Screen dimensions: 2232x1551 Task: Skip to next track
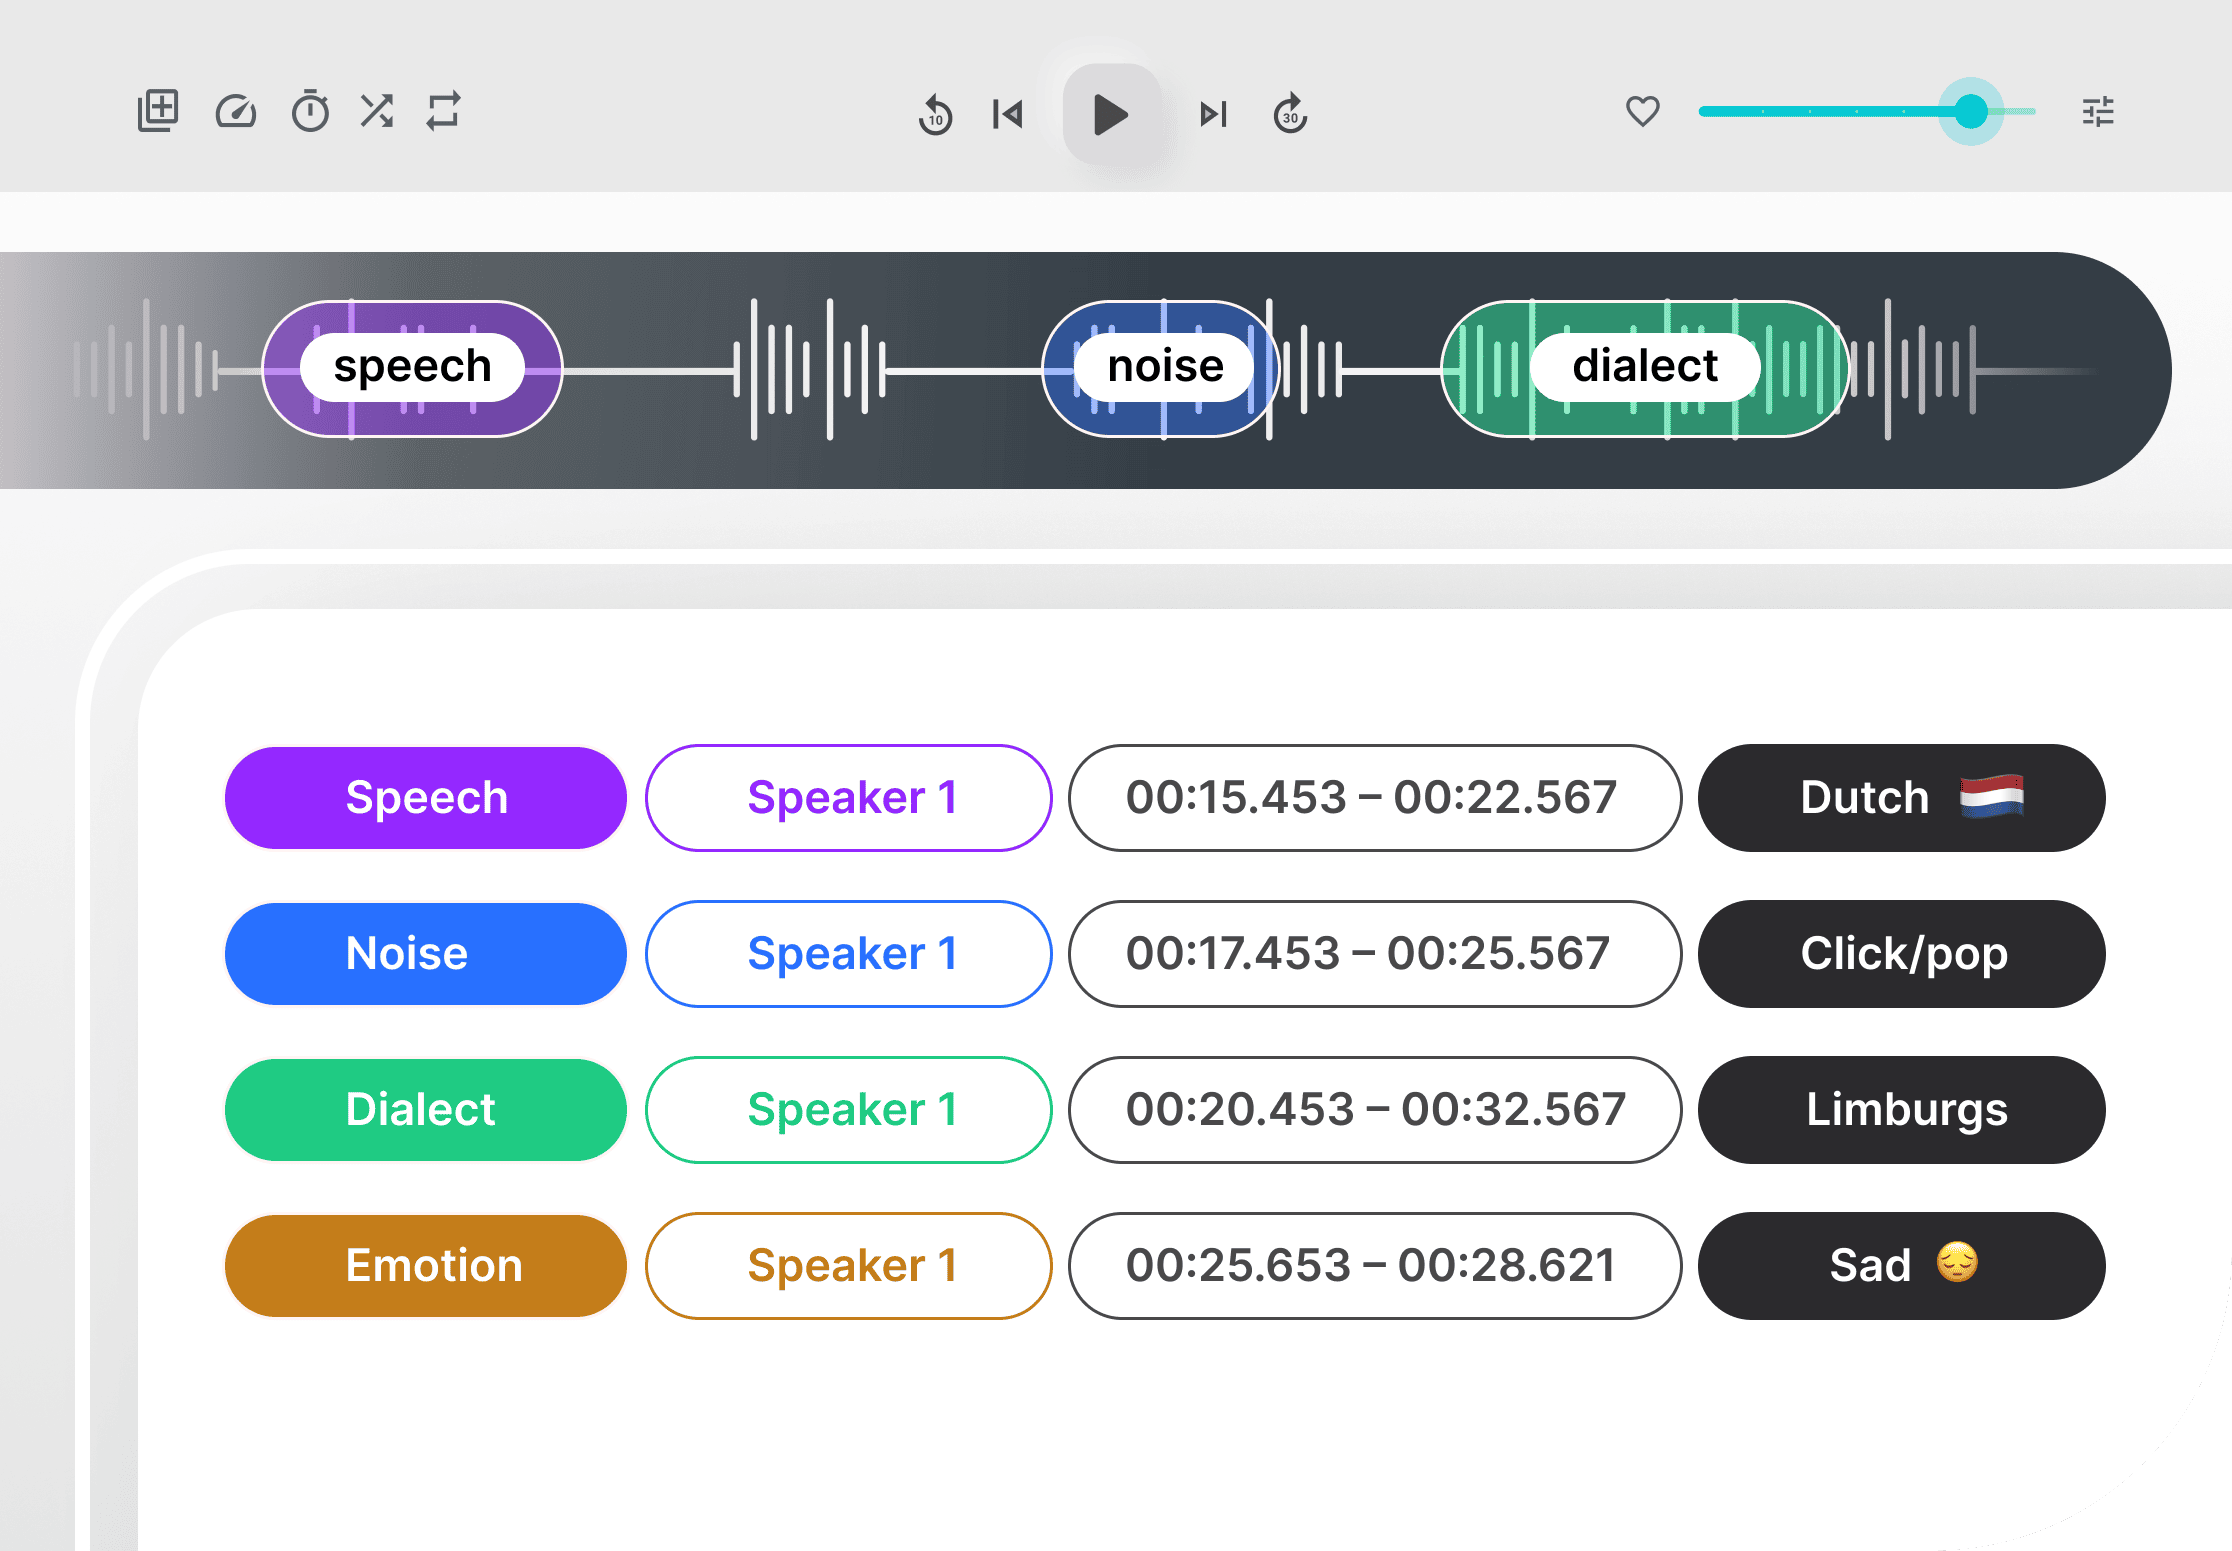(1213, 114)
